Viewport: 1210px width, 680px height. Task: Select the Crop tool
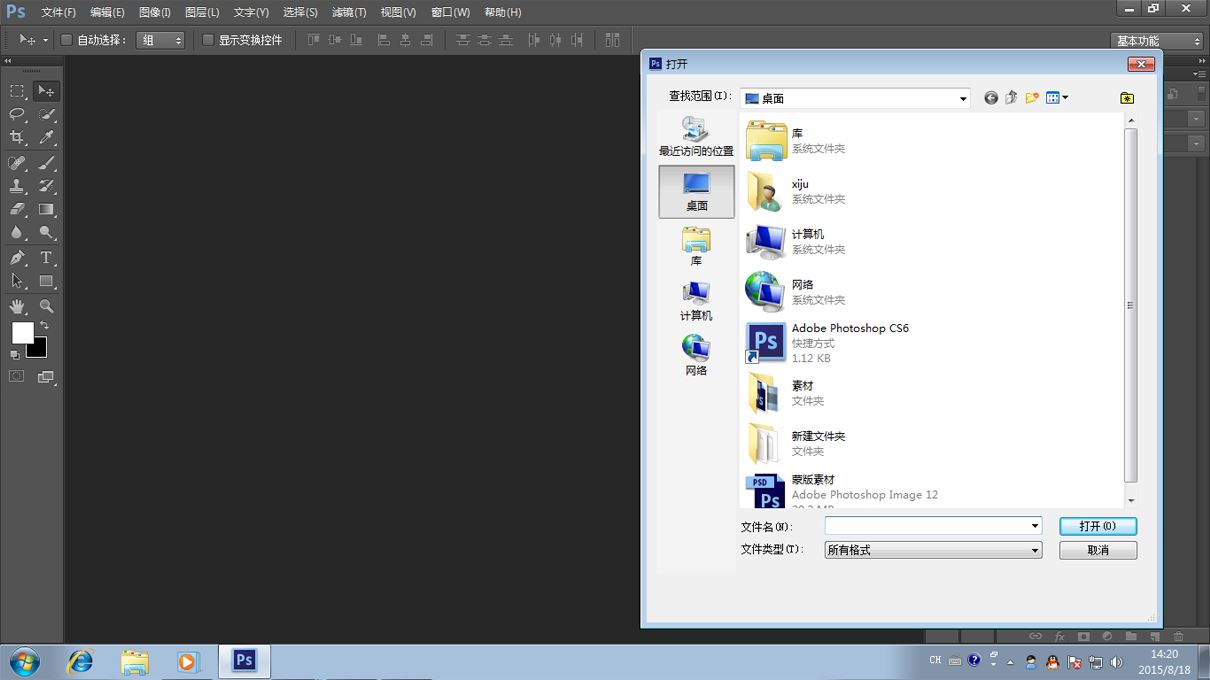[x=17, y=138]
